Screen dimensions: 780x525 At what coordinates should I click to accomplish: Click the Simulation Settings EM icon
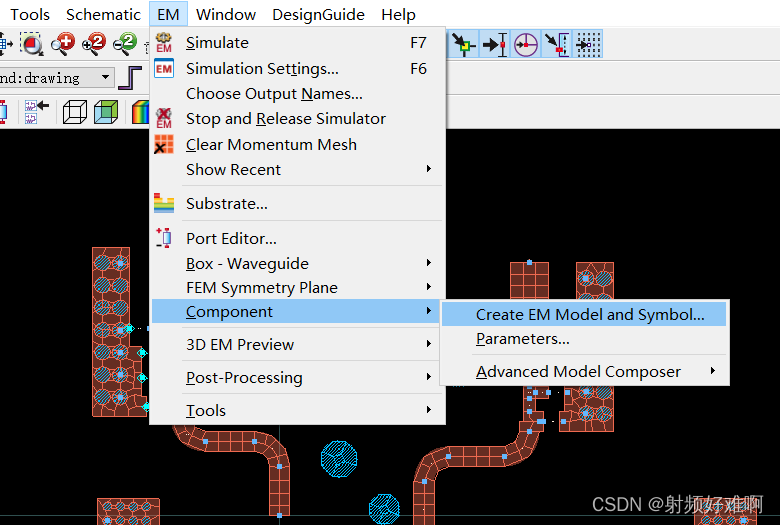click(164, 68)
